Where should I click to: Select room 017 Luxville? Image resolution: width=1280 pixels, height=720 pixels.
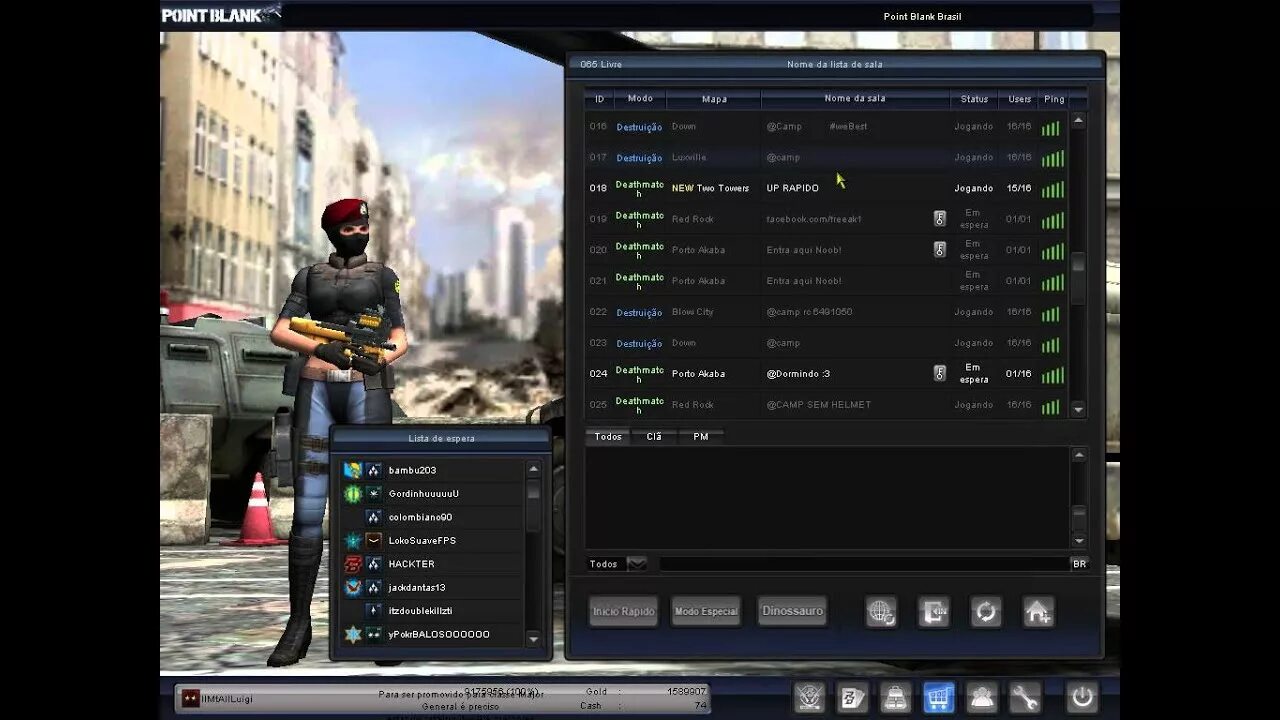pyautogui.click(x=826, y=157)
